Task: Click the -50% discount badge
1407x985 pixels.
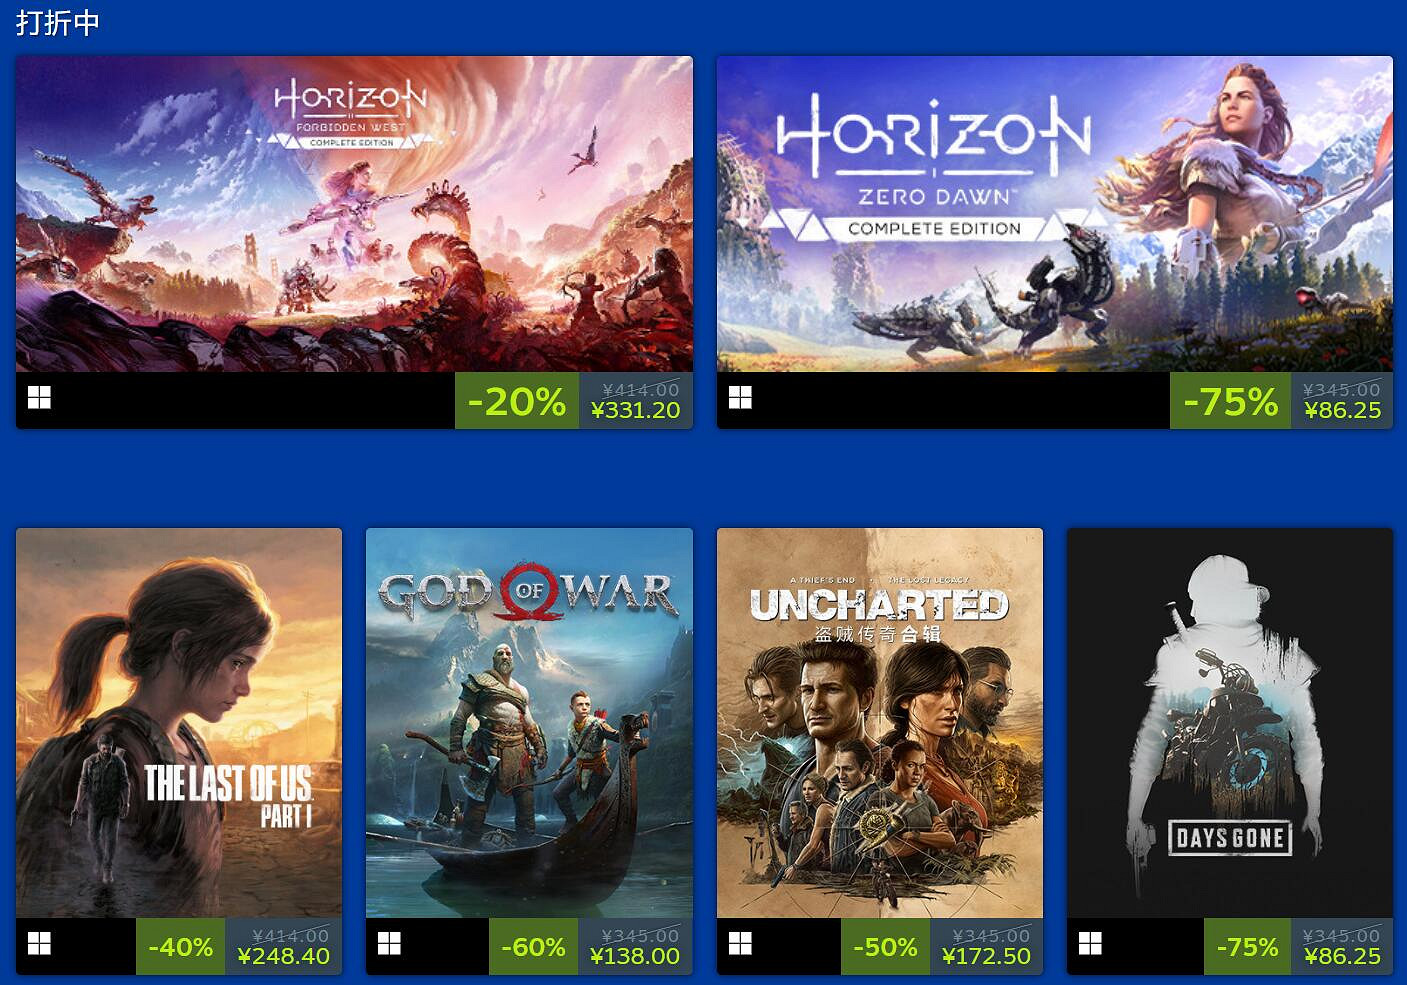Action: pos(885,946)
